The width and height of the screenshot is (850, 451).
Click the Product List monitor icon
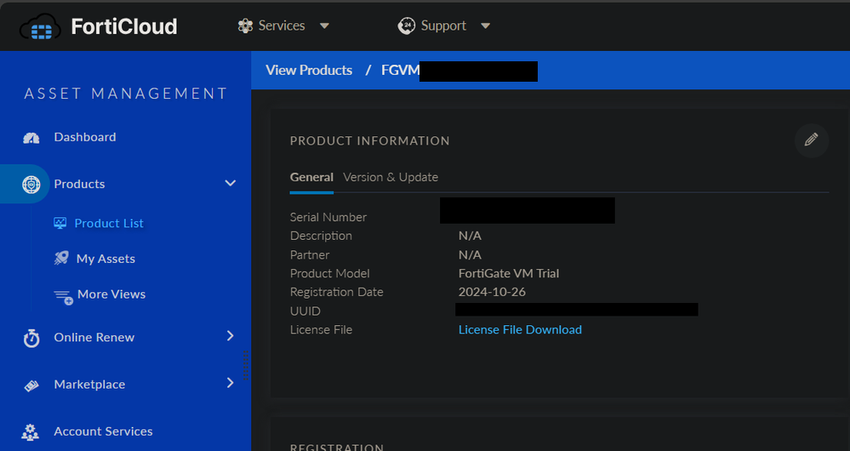(60, 223)
